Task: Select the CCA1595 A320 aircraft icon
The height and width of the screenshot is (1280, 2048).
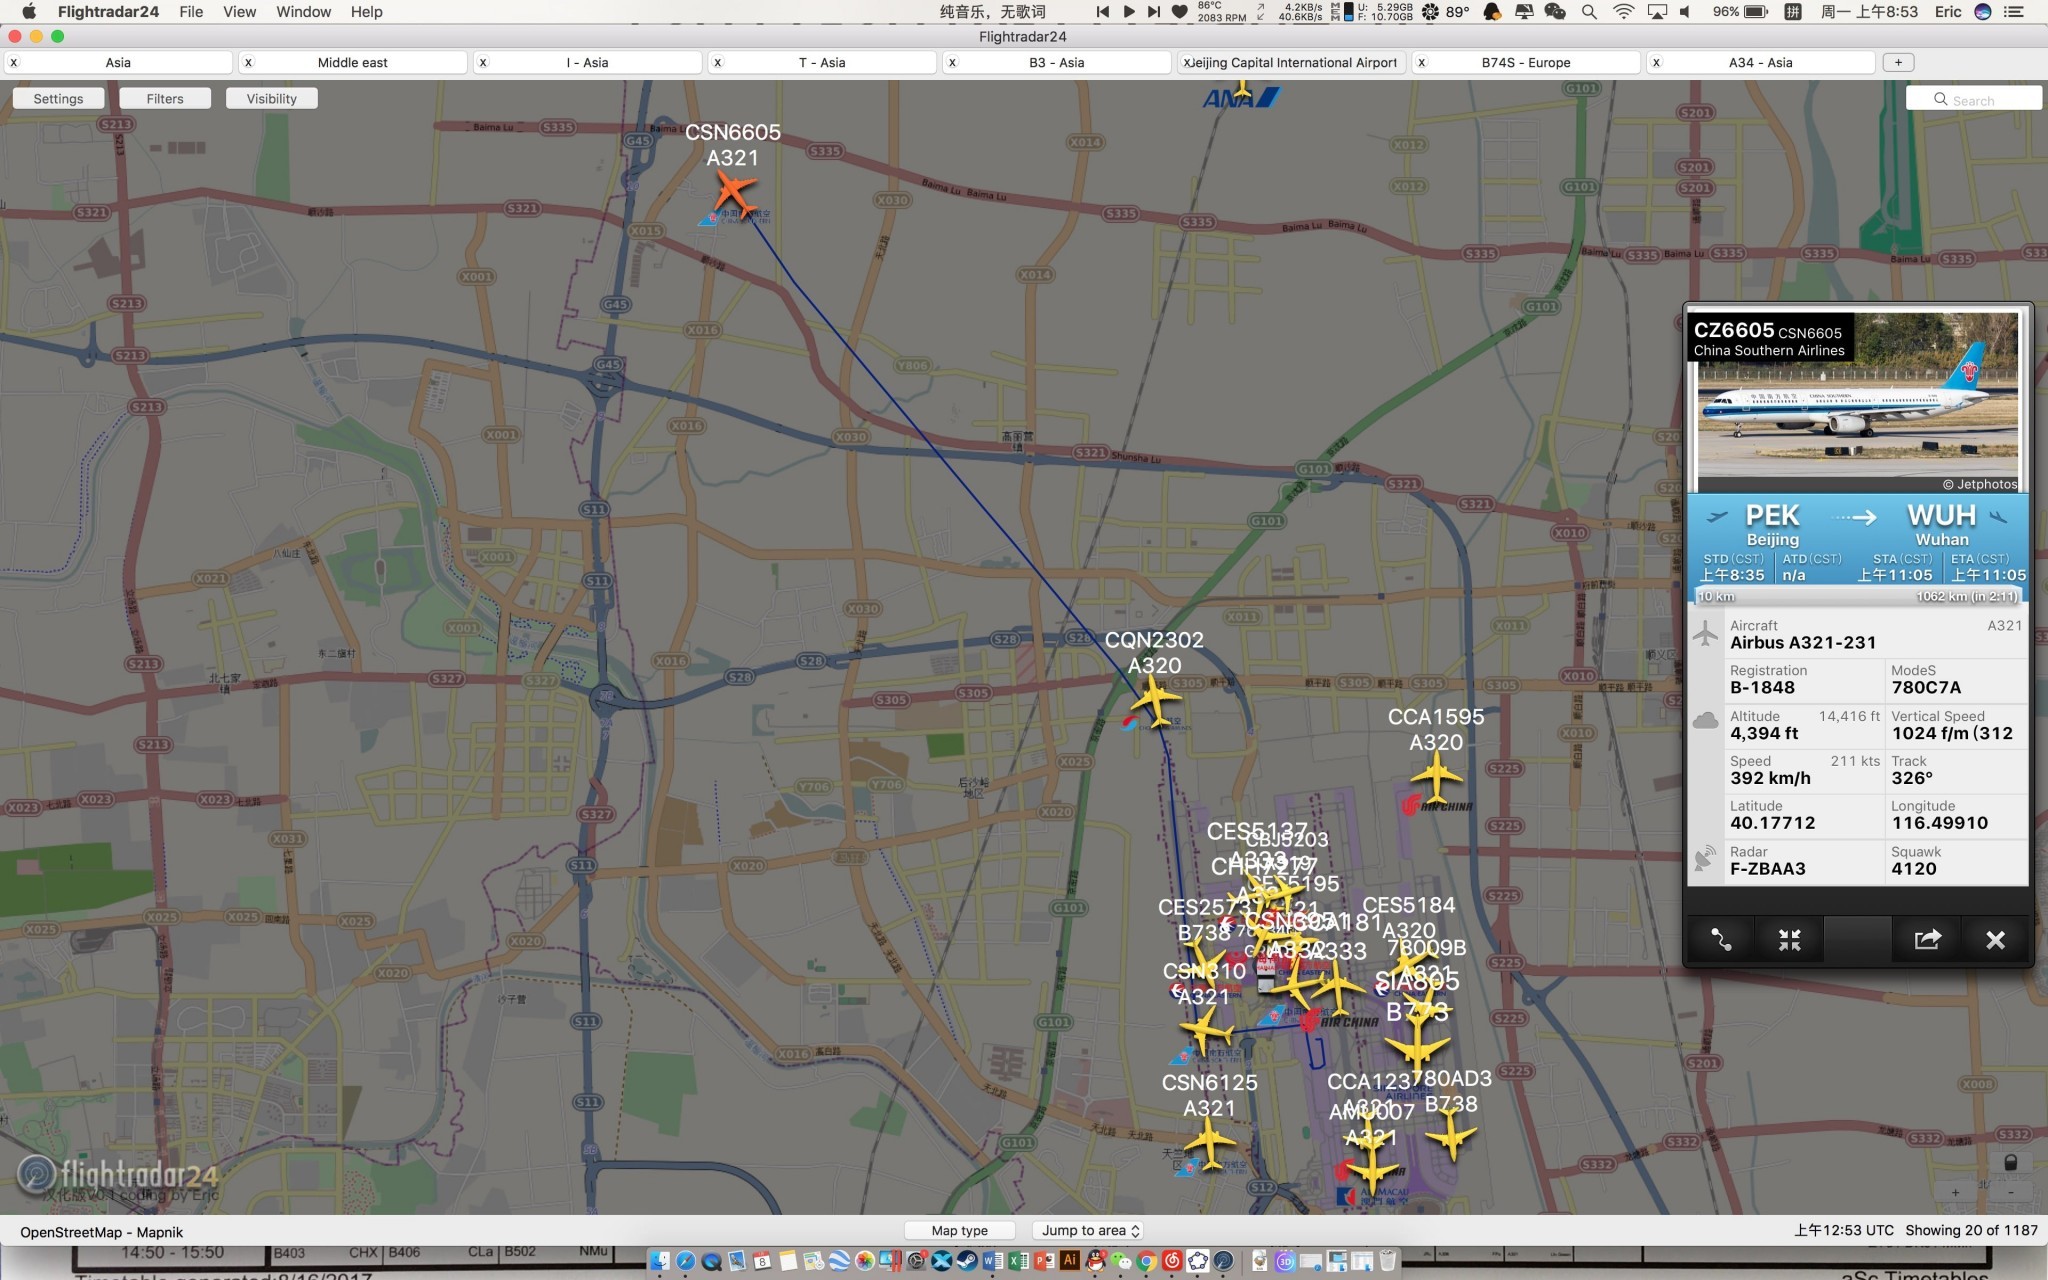Action: (1436, 777)
